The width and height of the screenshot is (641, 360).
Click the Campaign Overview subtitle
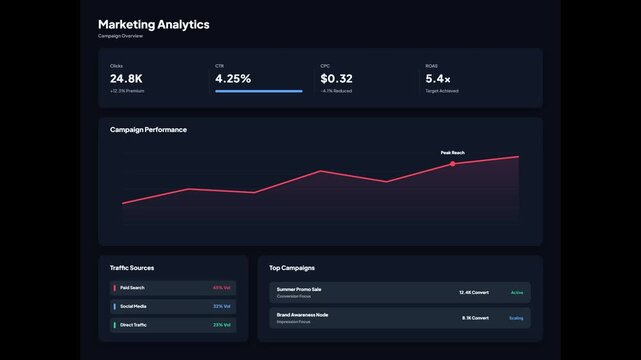(x=121, y=36)
